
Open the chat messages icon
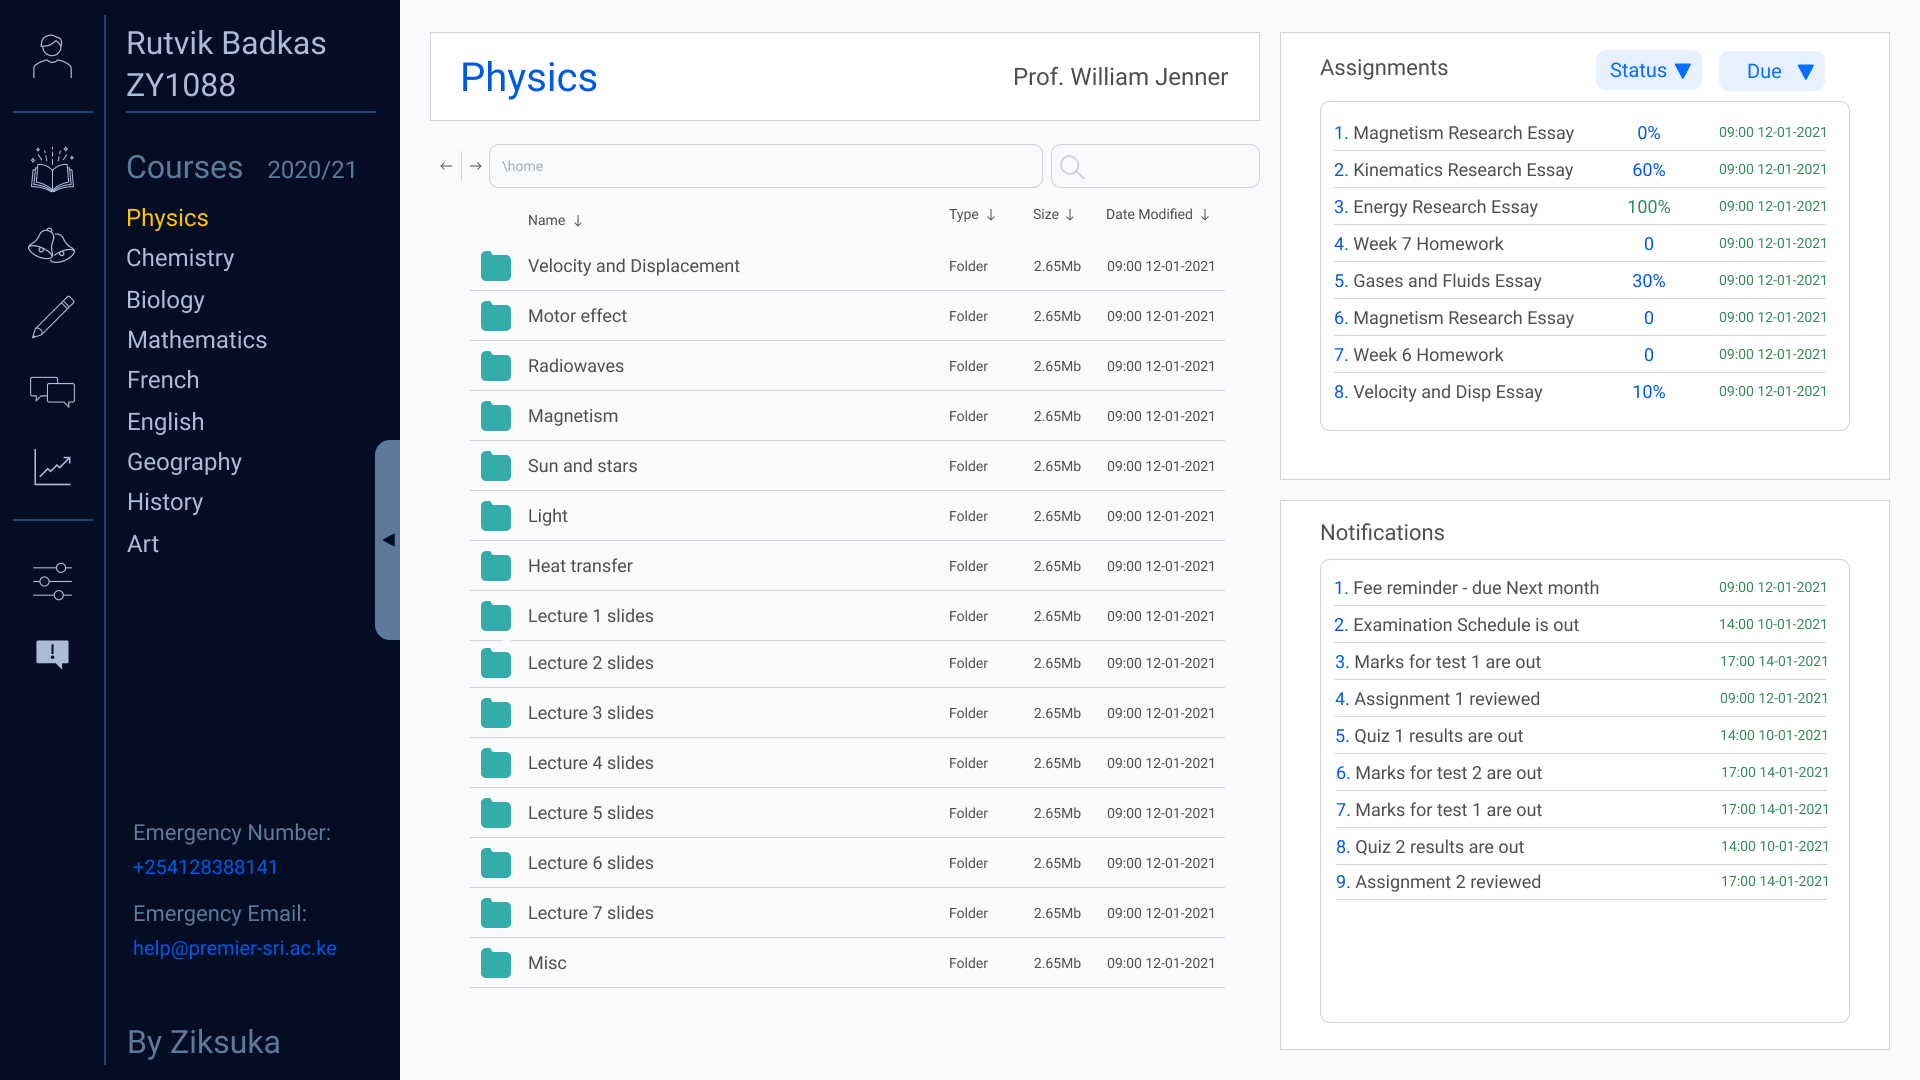pyautogui.click(x=52, y=392)
